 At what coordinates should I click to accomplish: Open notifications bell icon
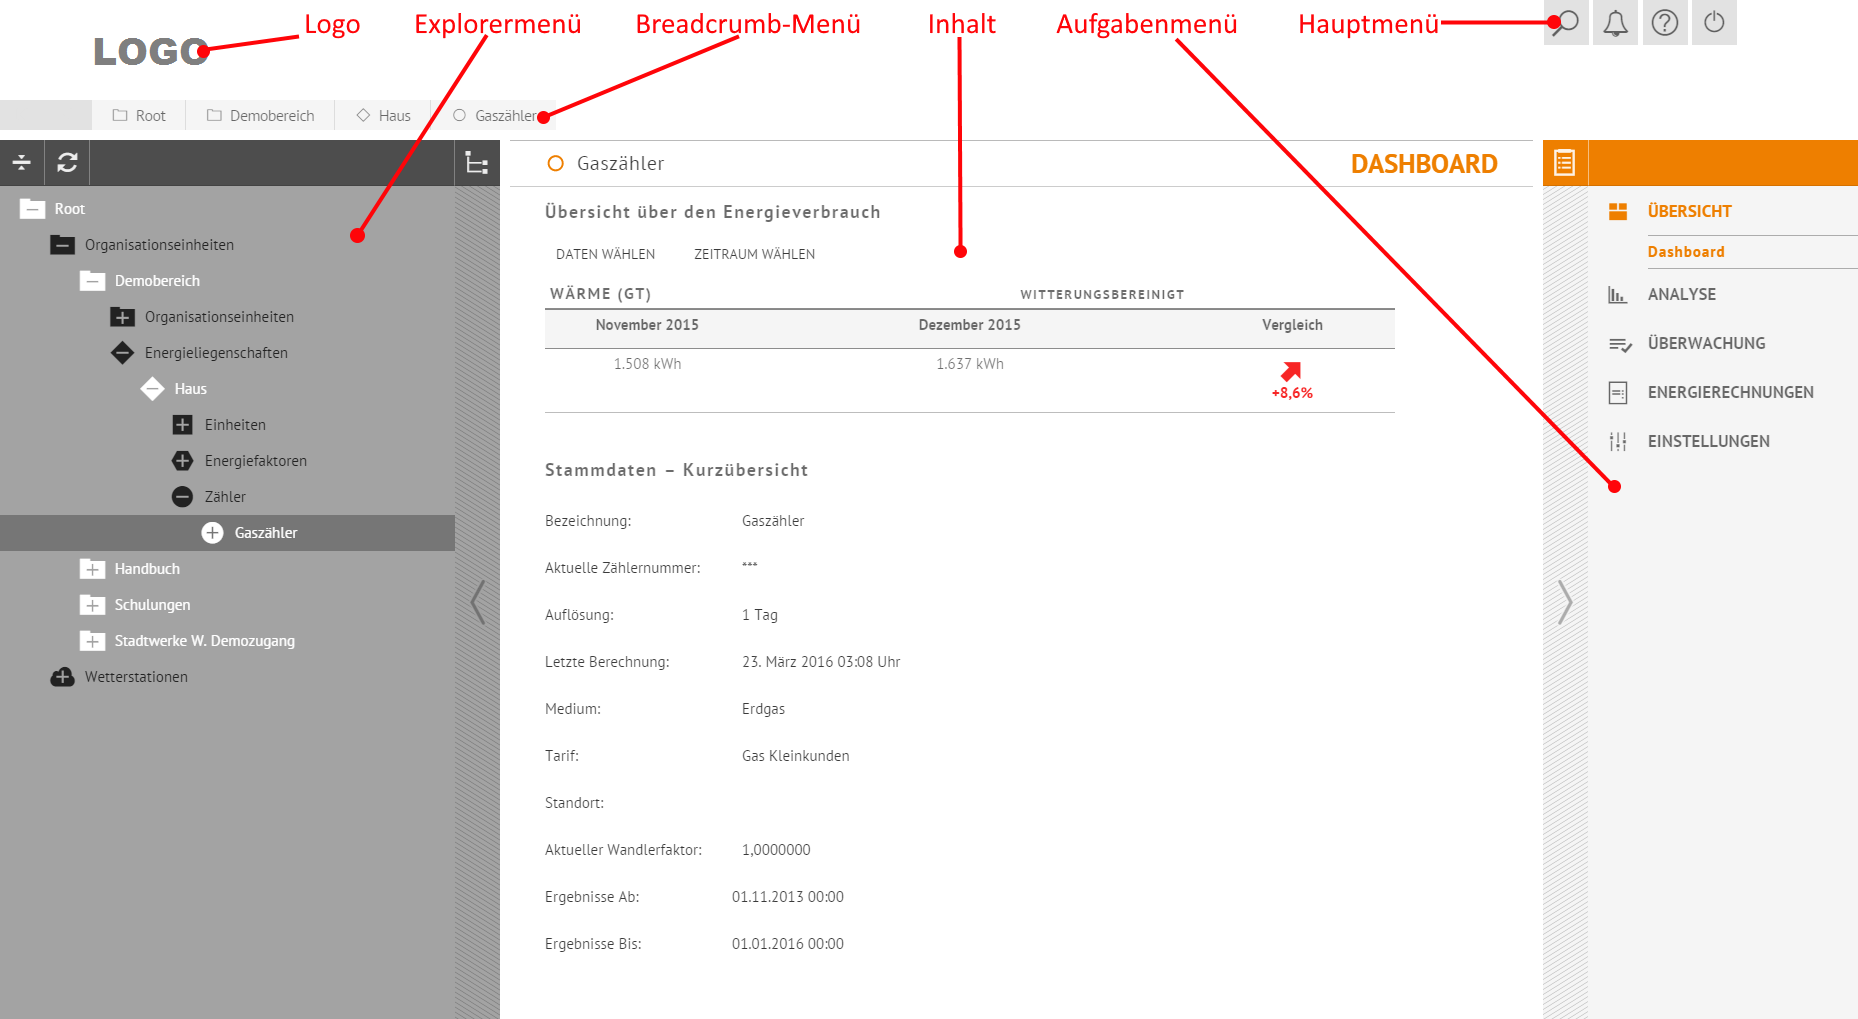pos(1615,22)
